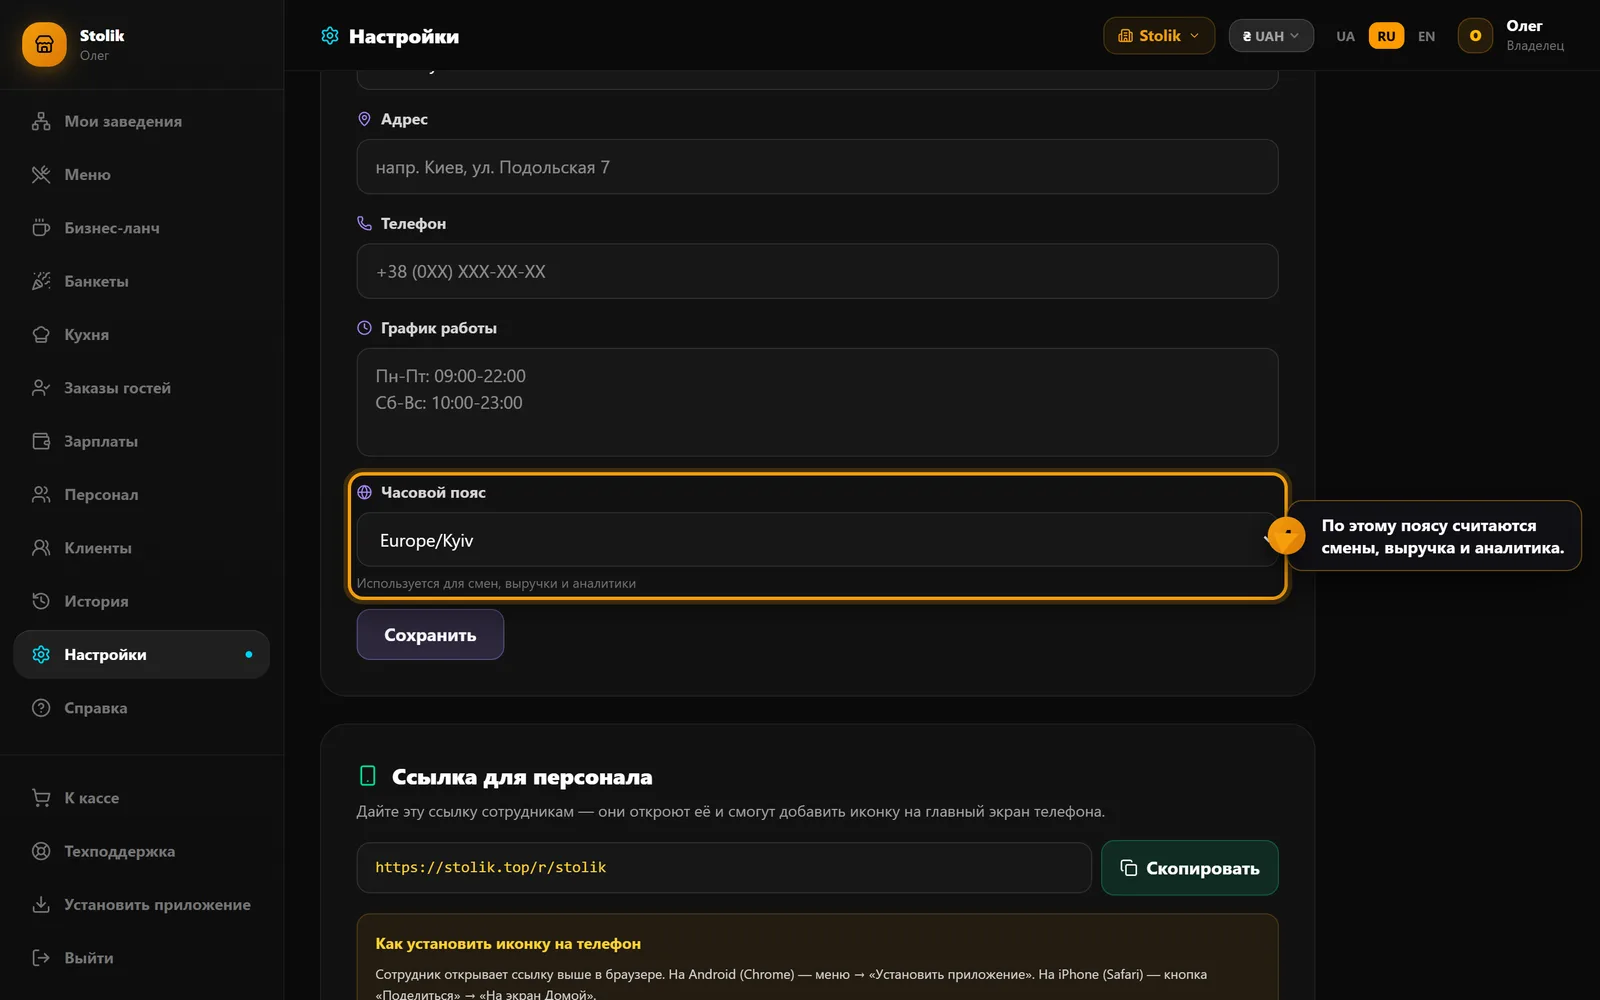Screen dimensions: 1600x1000
Task: Click the Stolik storefront logo icon
Action: [44, 44]
